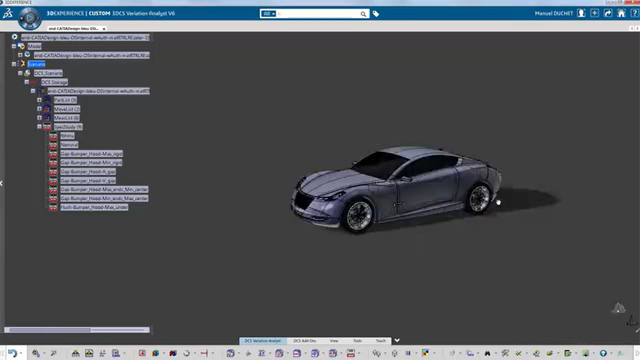Click the circular refresh arrow icon

[x=187, y=353]
